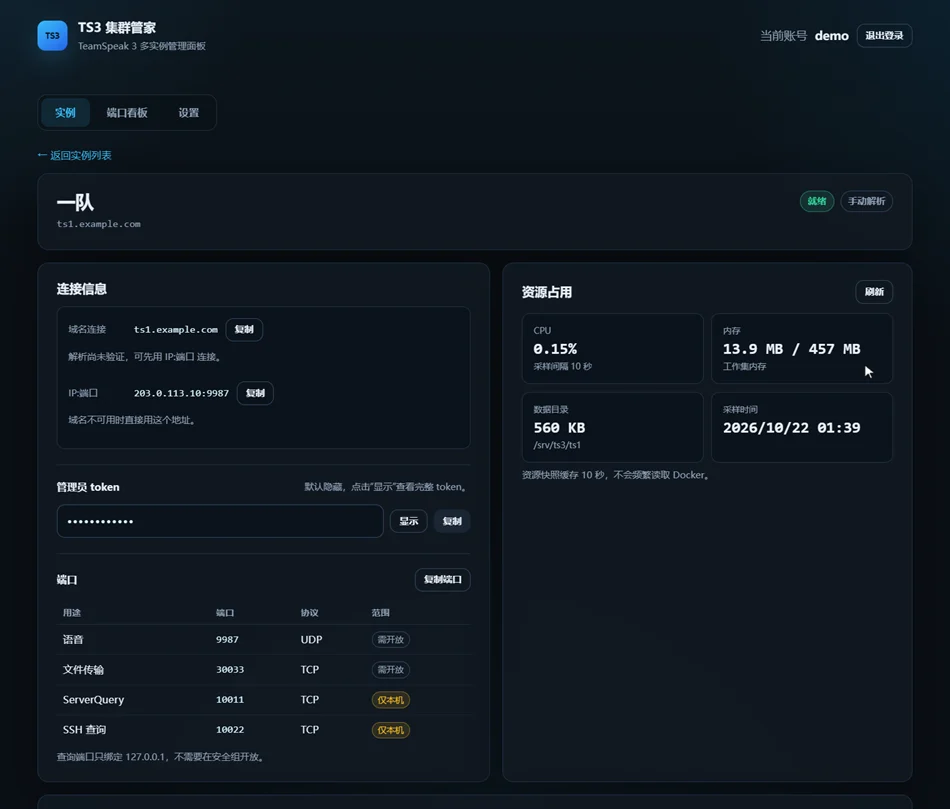
Task: Click the CPU value 0.15%
Action: [555, 349]
